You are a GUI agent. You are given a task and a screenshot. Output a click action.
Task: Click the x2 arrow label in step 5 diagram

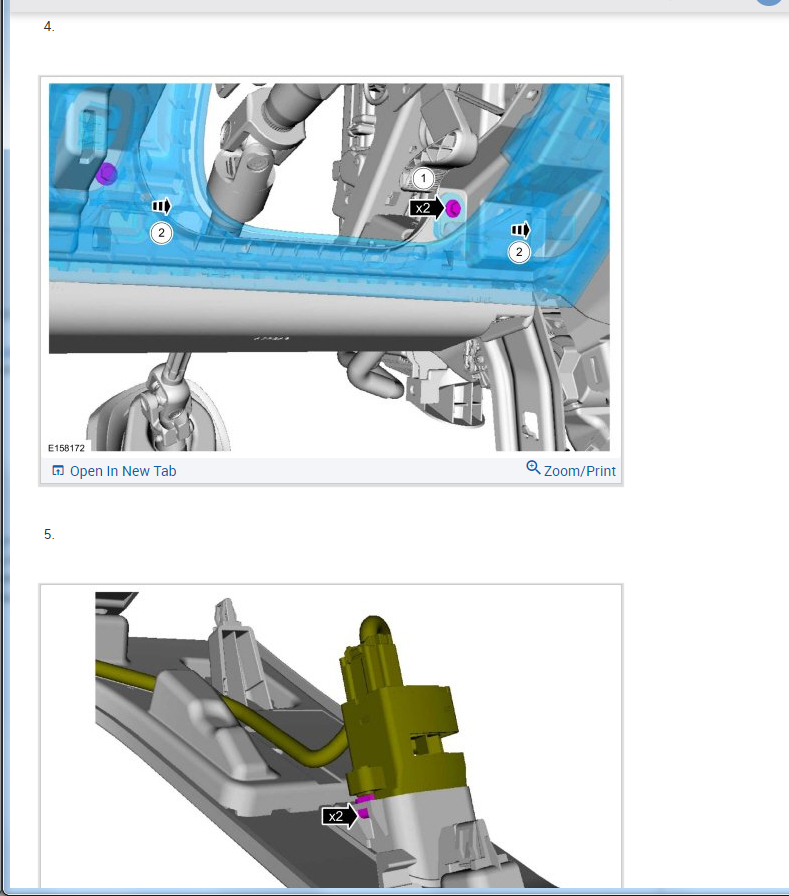tap(339, 816)
